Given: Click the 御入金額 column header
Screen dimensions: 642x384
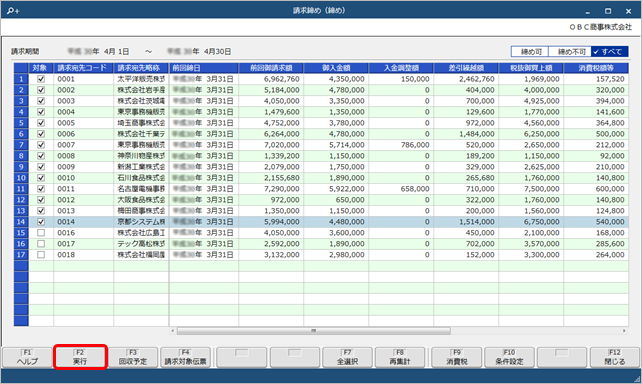Looking at the screenshot, I should coord(336,68).
